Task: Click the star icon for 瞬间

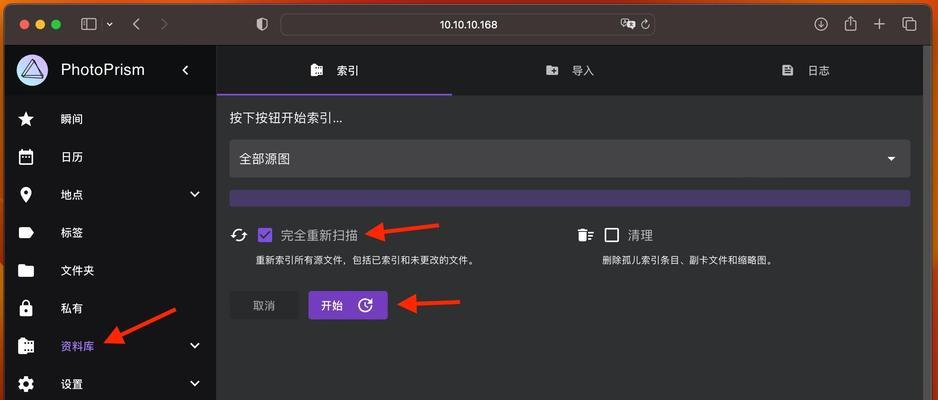Action: [x=26, y=119]
